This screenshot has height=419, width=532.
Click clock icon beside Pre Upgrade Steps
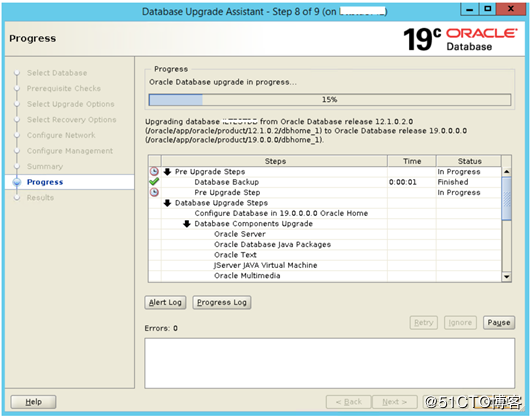(154, 171)
